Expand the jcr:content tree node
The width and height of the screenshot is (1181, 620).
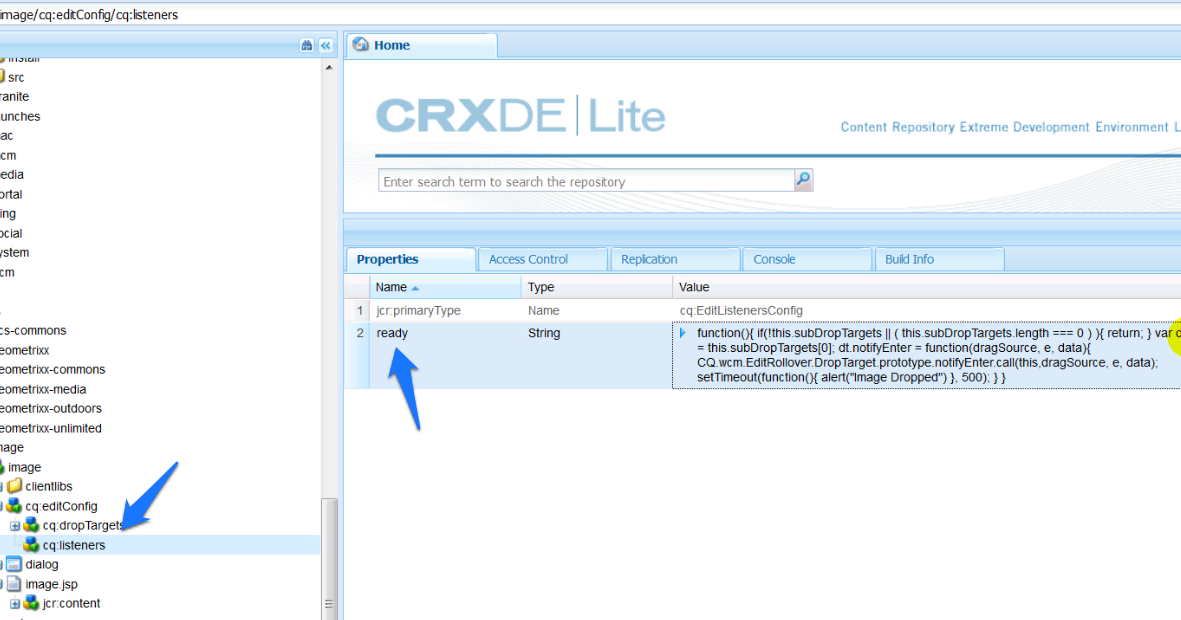pyautogui.click(x=14, y=603)
